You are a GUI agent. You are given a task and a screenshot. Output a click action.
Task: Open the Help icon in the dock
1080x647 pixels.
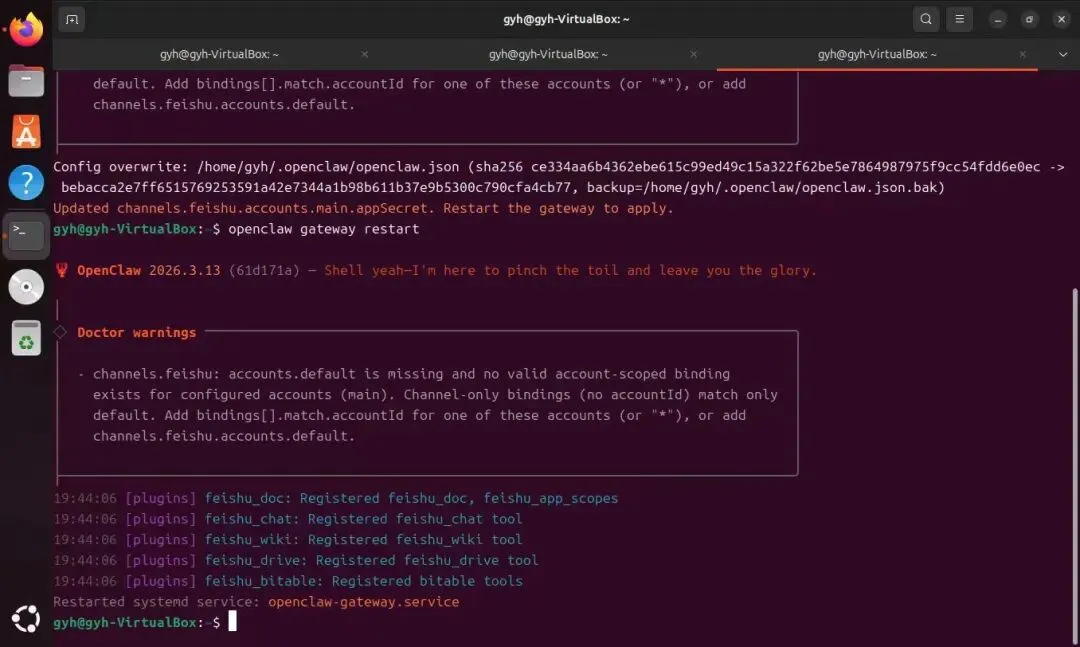26,183
